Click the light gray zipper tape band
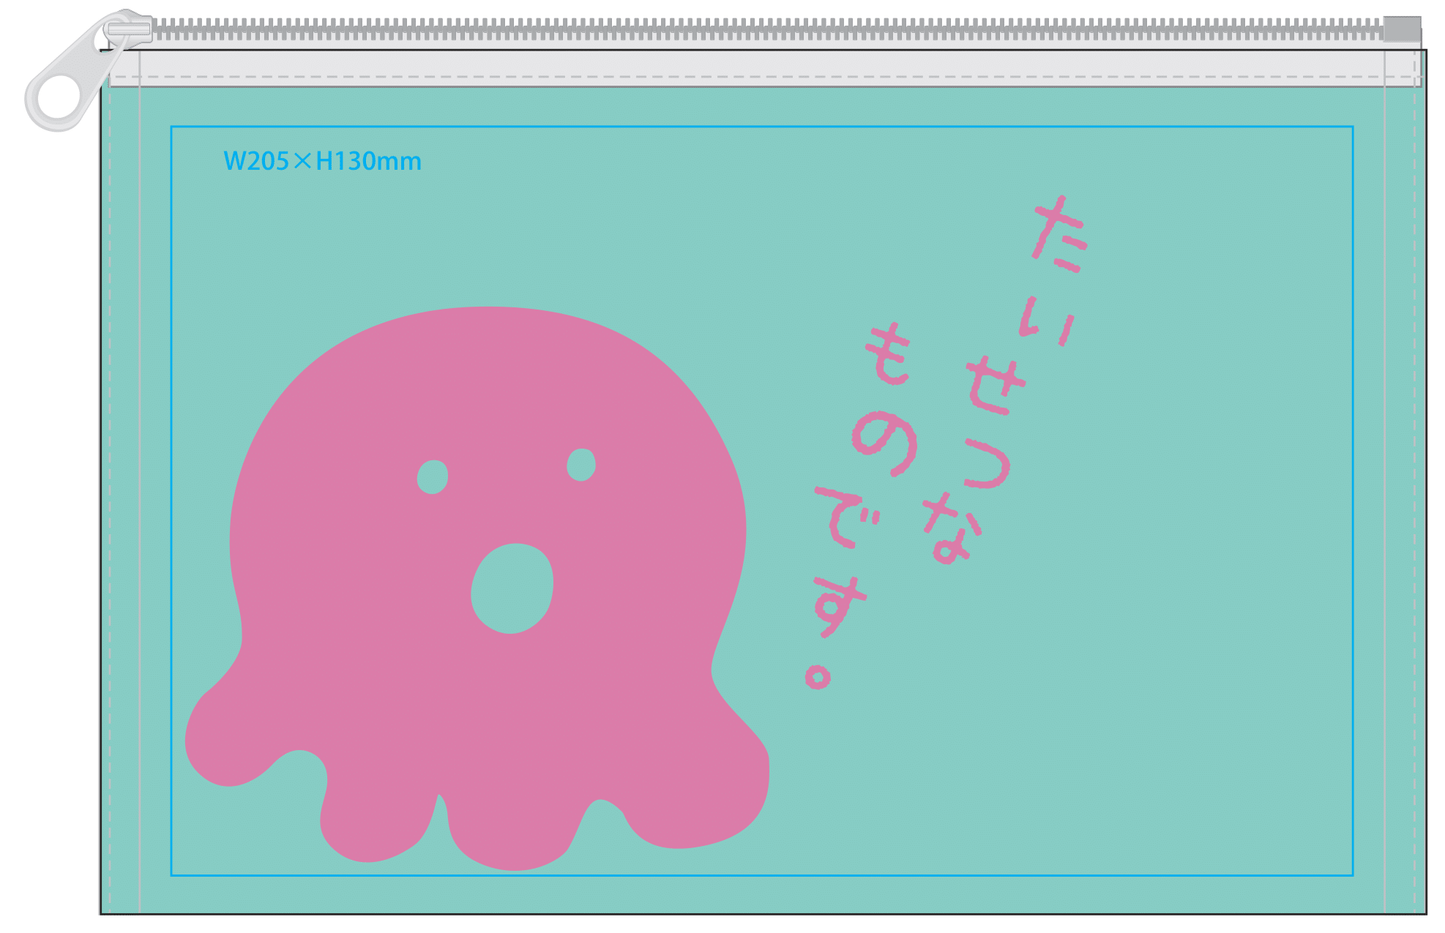 coord(760,68)
